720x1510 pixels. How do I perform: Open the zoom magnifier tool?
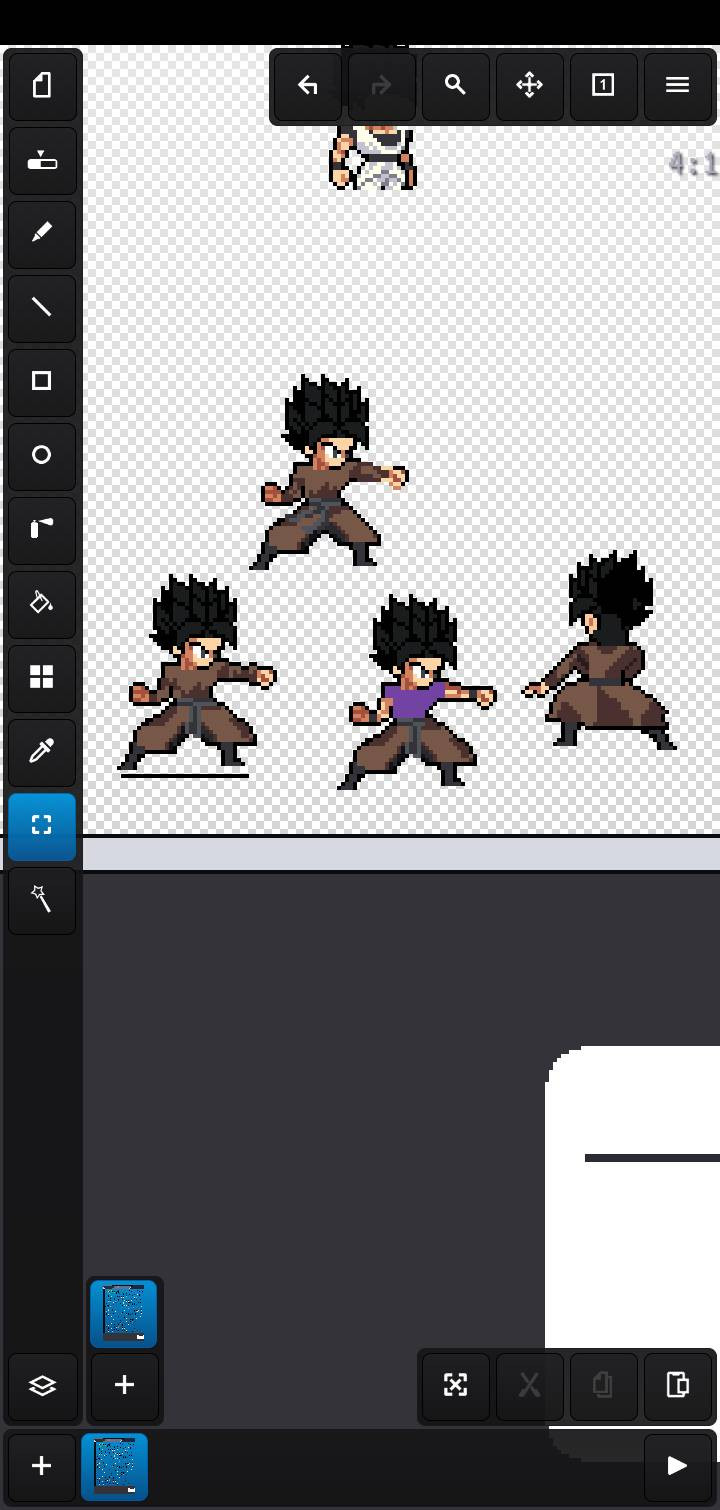pos(456,86)
